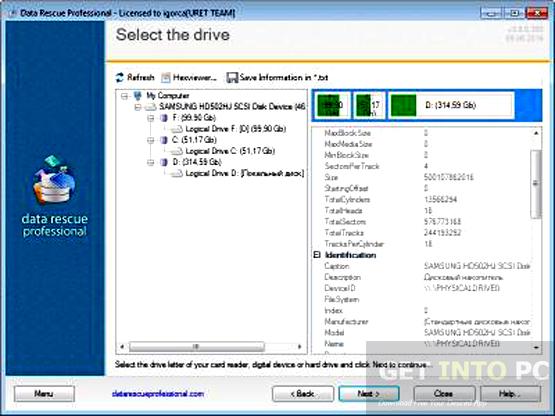Screen dimensions: 555x416
Task: Click the properties pane vertical scrollbar thumb
Action: tap(536, 183)
